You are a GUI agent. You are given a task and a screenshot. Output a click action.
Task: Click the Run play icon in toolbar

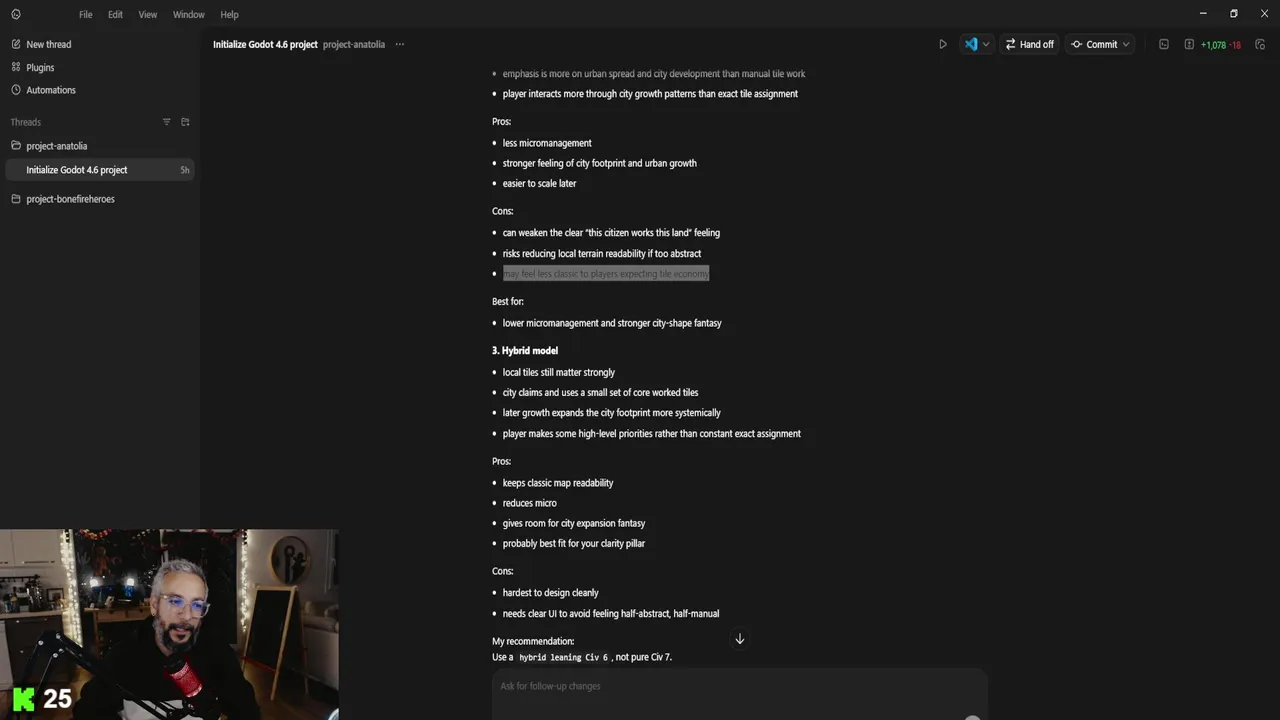point(942,44)
